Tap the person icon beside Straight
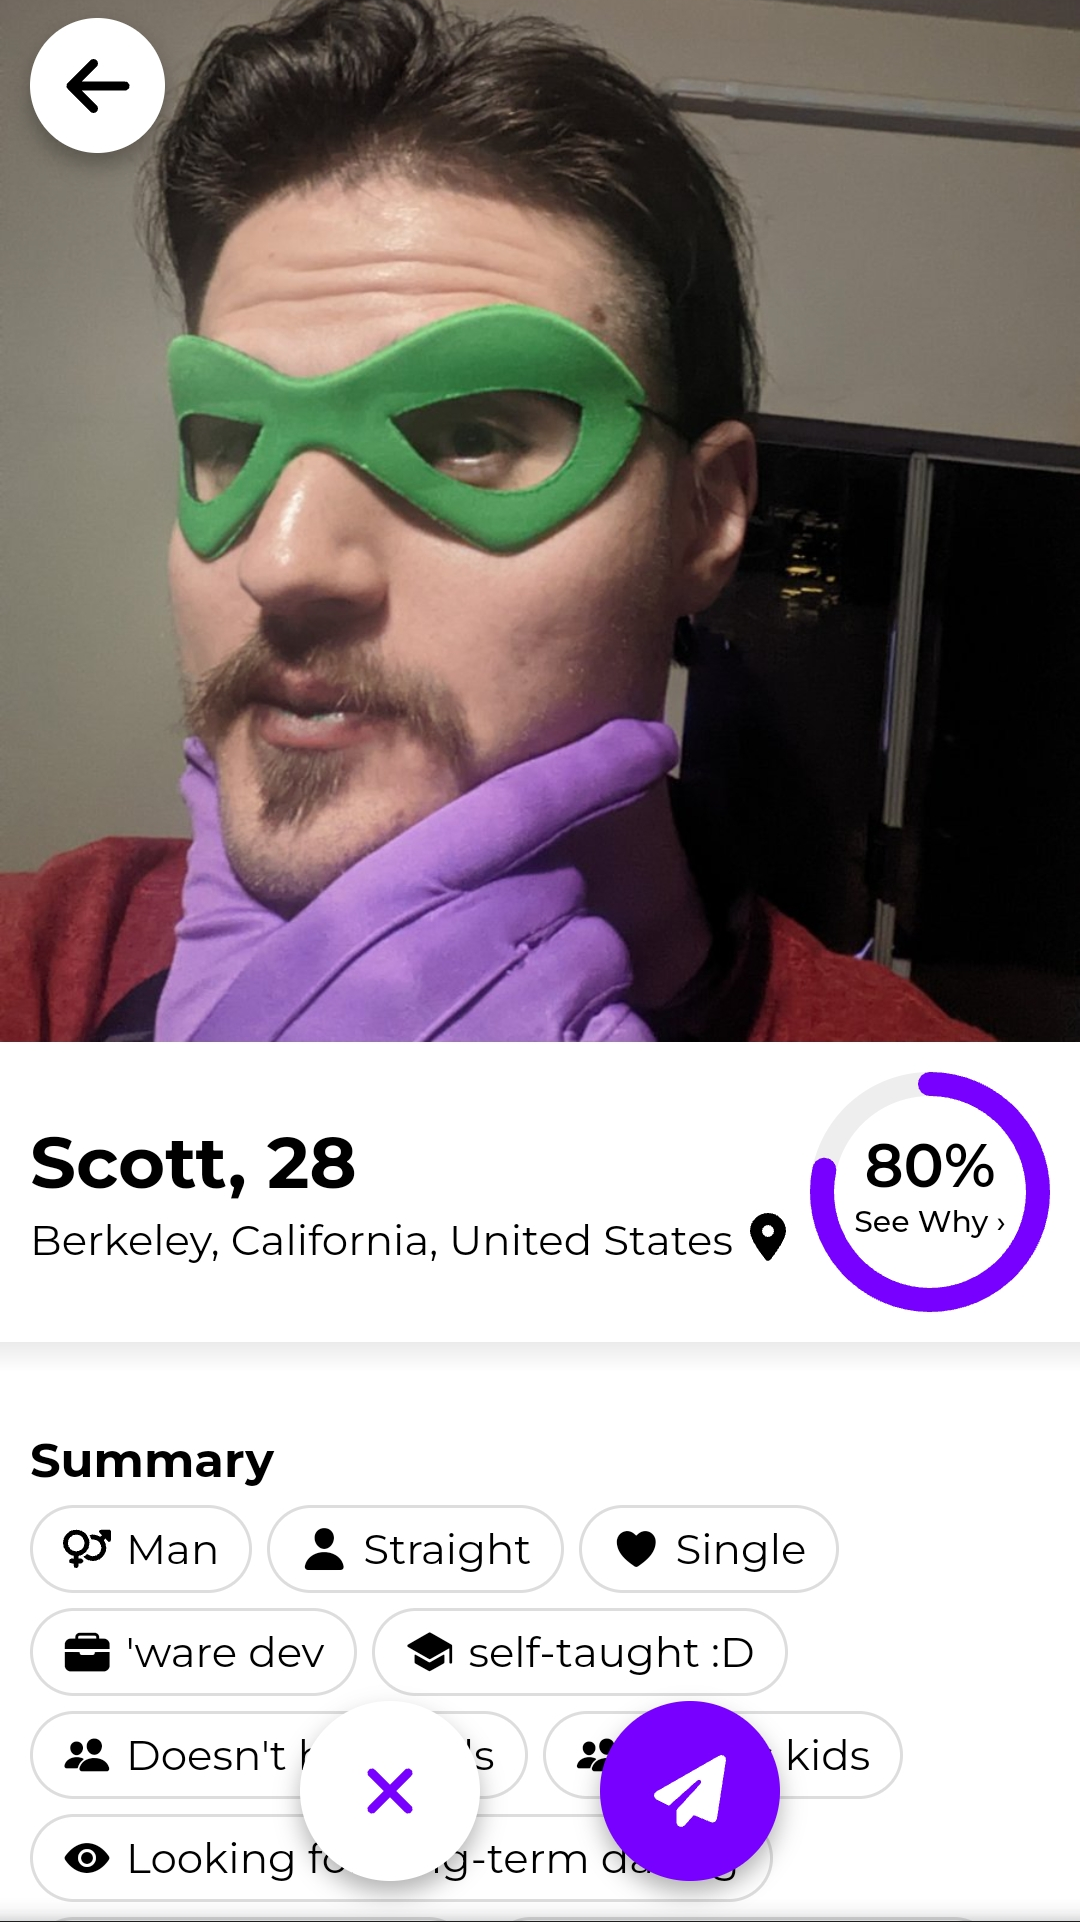Viewport: 1080px width, 1922px height. point(324,1548)
